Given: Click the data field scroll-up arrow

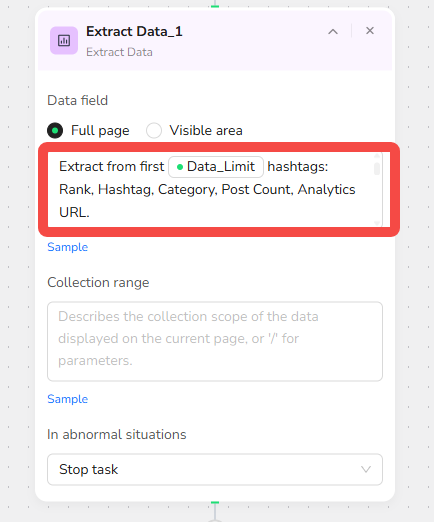Looking at the screenshot, I should click(x=377, y=156).
